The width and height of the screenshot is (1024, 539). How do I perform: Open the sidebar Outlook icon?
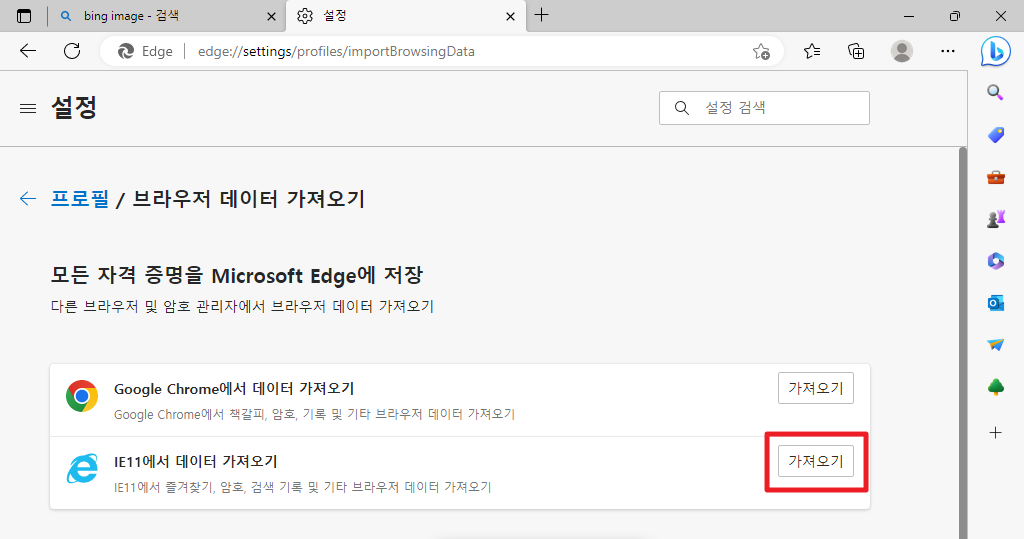(995, 303)
